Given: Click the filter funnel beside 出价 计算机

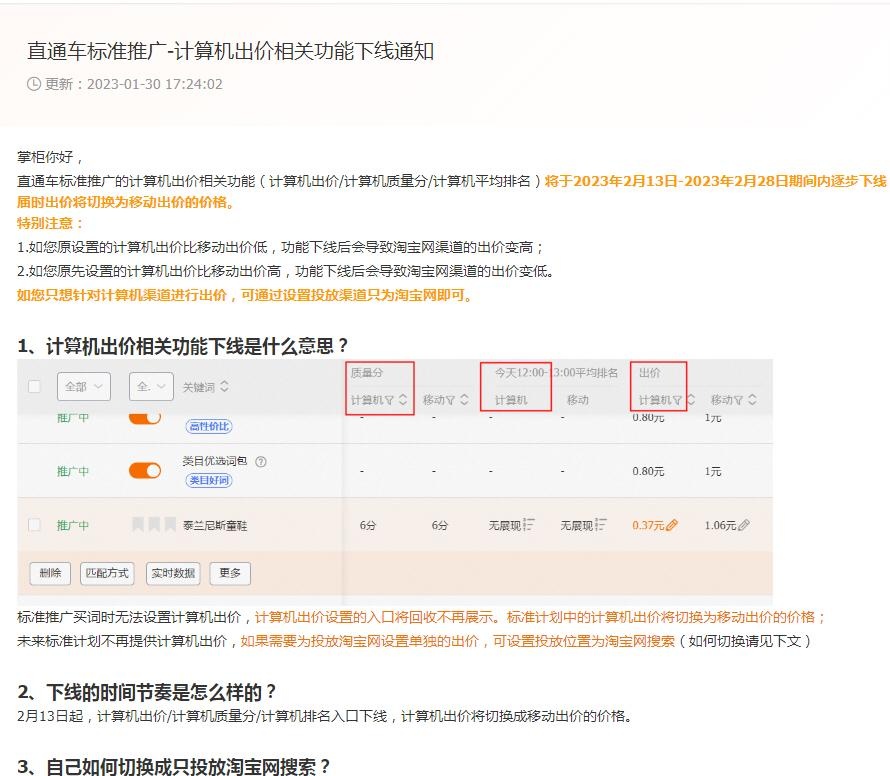Looking at the screenshot, I should click(677, 400).
